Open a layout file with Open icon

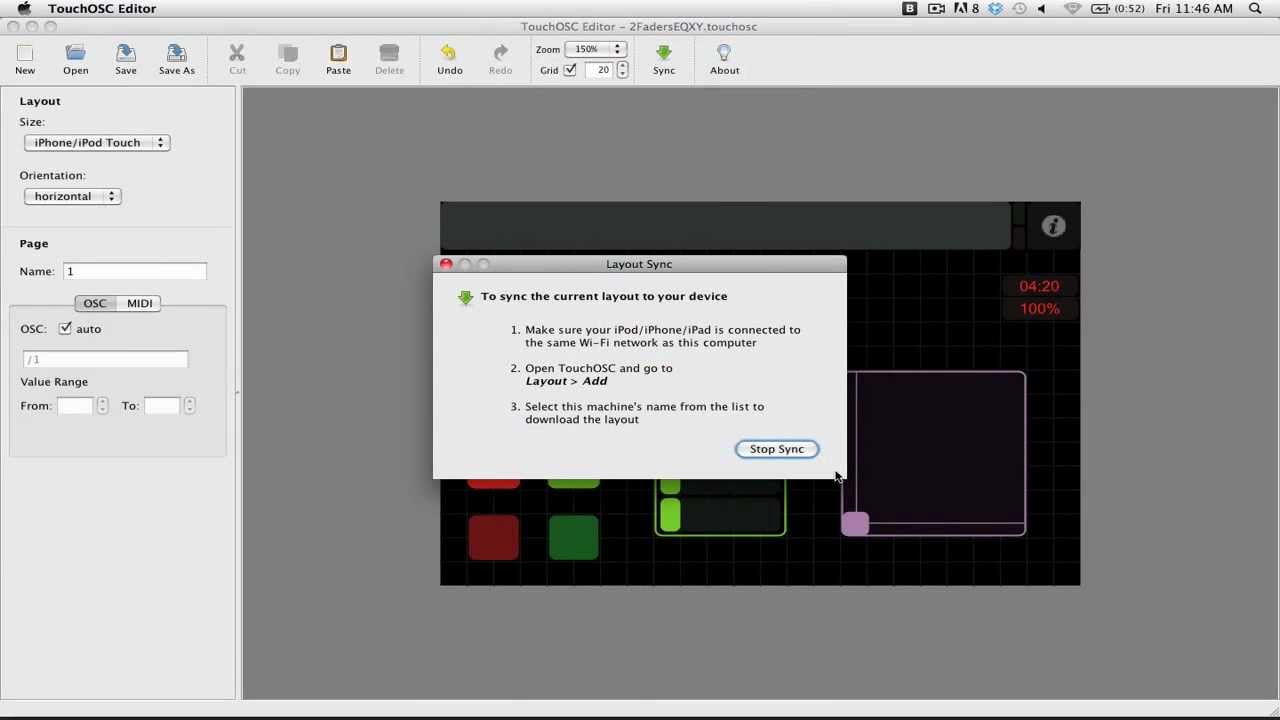tap(75, 54)
